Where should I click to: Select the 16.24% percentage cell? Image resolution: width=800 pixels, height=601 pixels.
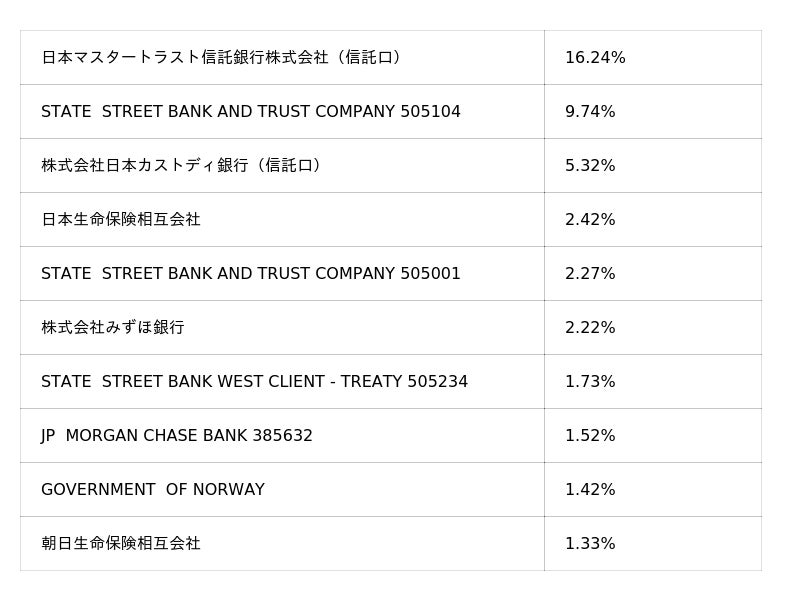tap(595, 58)
